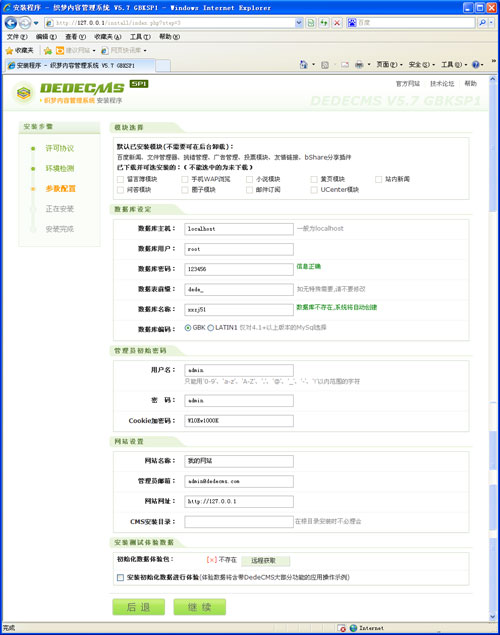Click the green 后退 button

tap(138, 607)
